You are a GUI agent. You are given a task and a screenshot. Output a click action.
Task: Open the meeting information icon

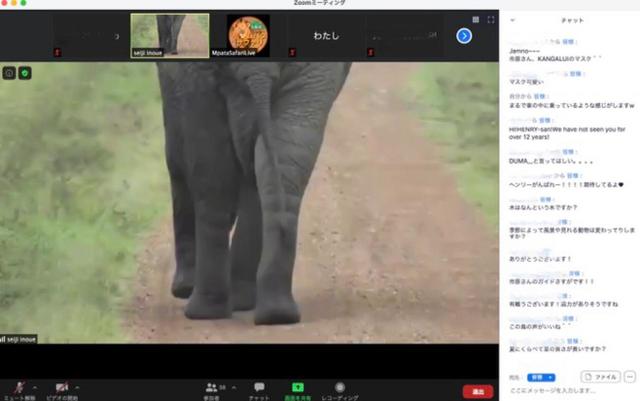pyautogui.click(x=9, y=73)
